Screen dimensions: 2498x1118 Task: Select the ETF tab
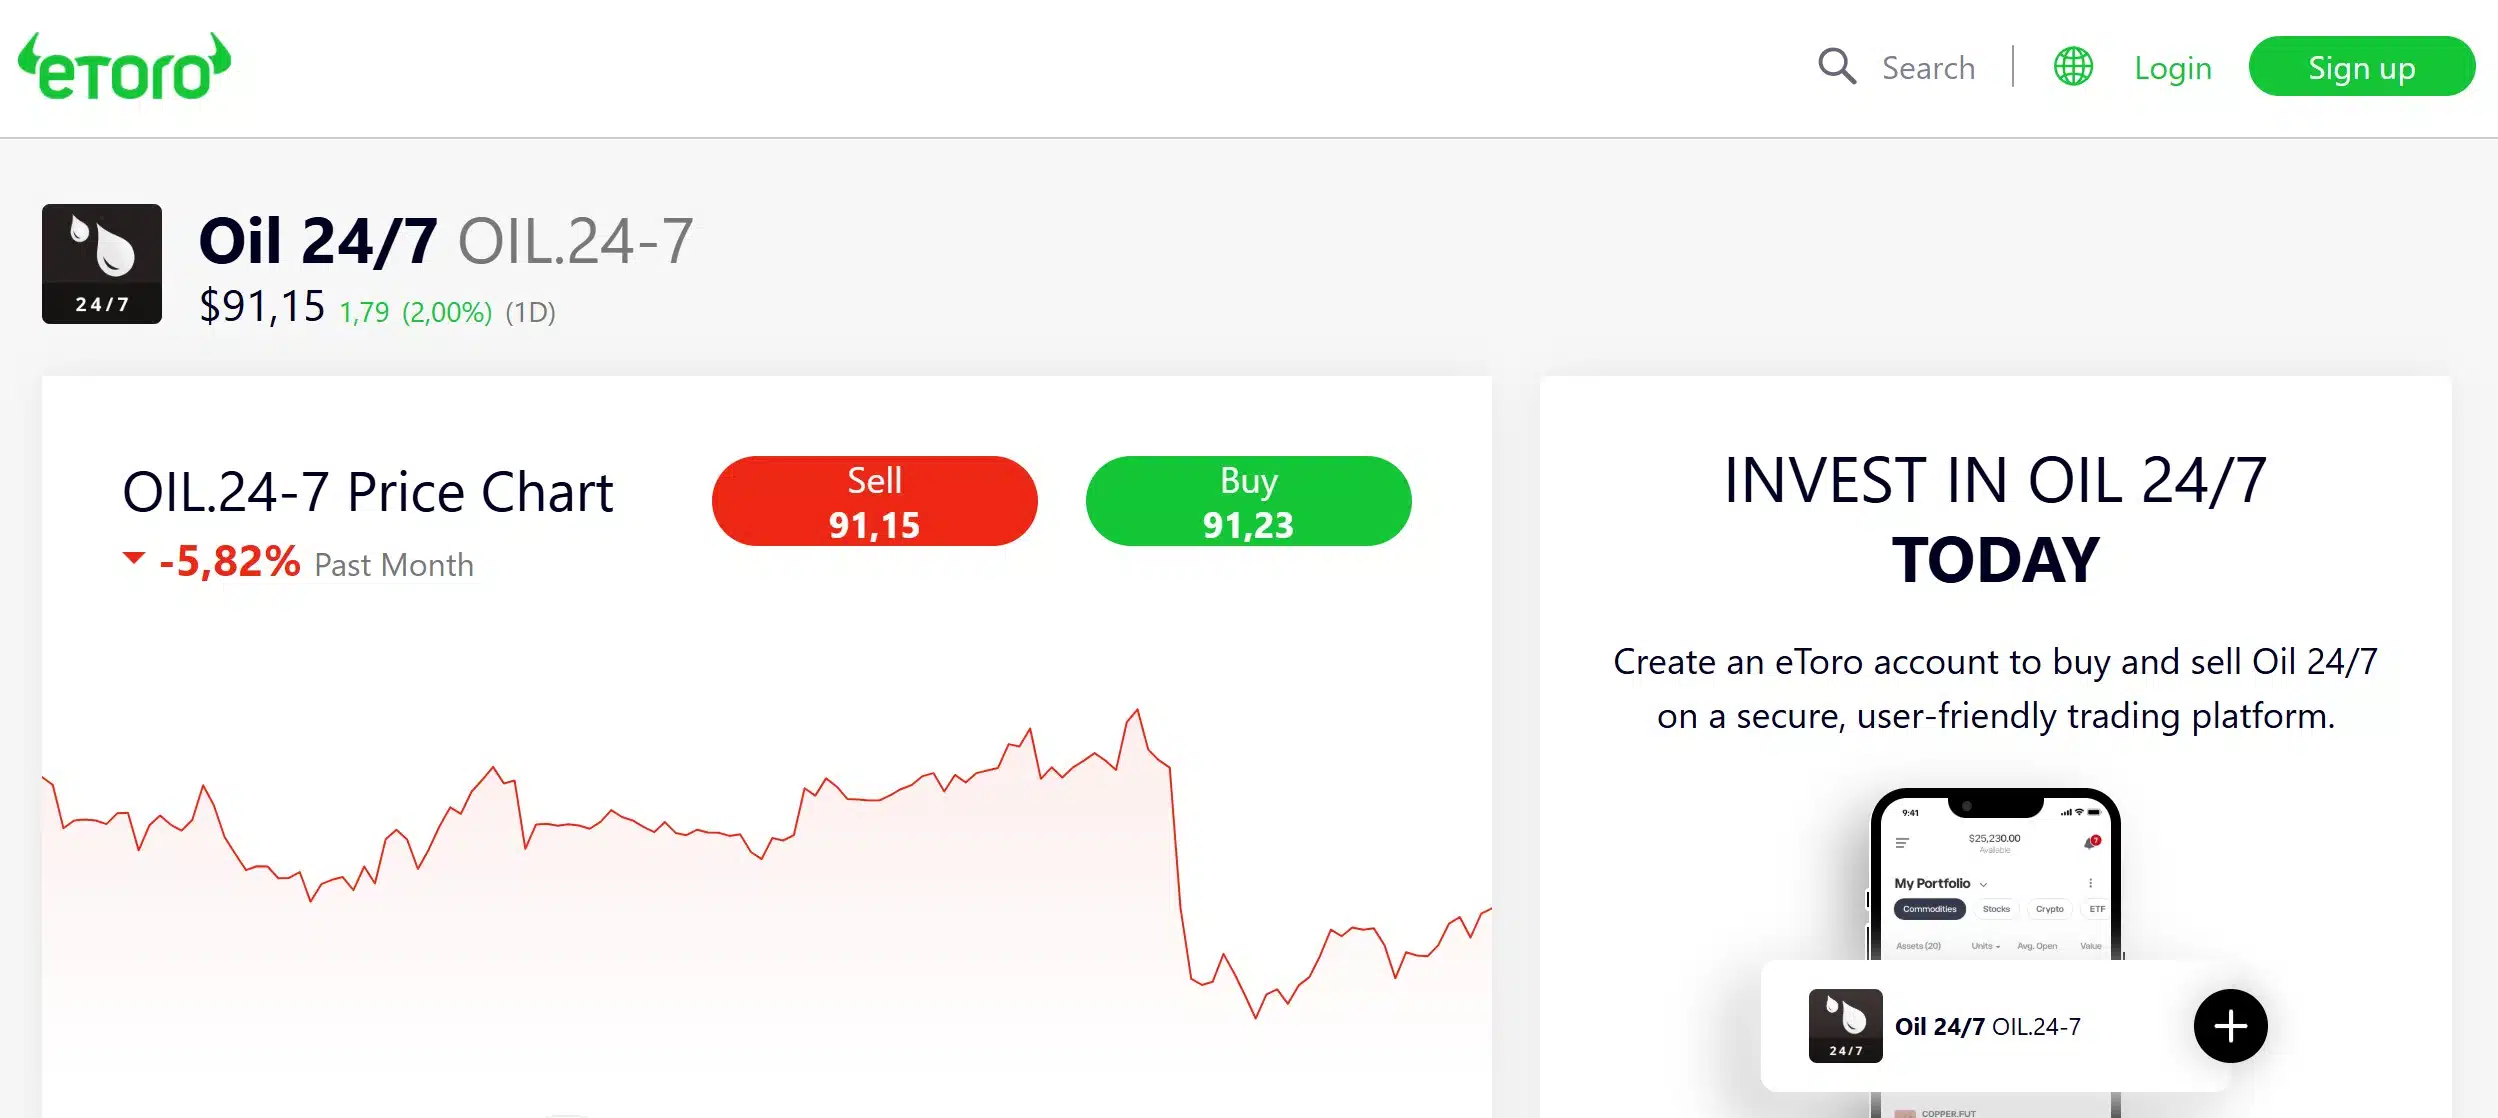(2098, 909)
